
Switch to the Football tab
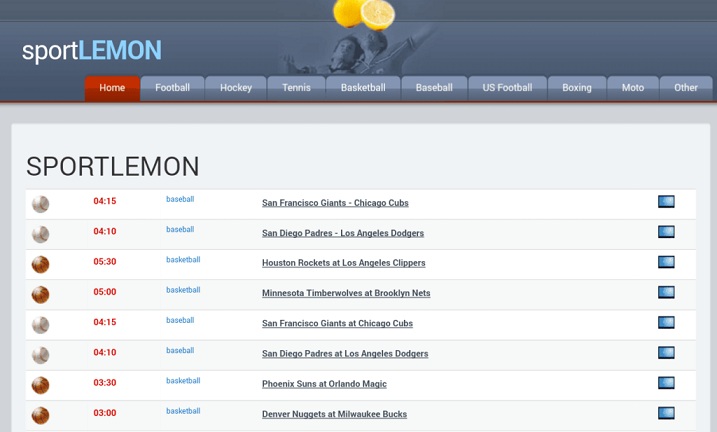pos(172,88)
